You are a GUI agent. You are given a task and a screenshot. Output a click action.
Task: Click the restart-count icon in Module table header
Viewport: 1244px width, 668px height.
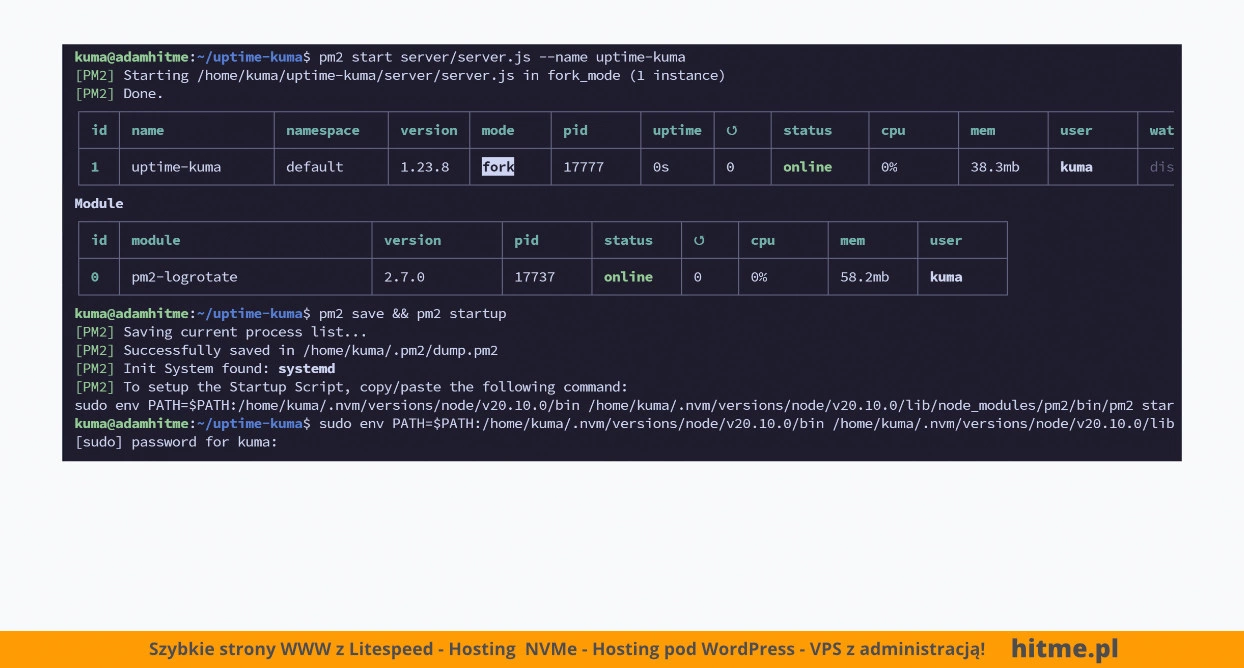699,241
